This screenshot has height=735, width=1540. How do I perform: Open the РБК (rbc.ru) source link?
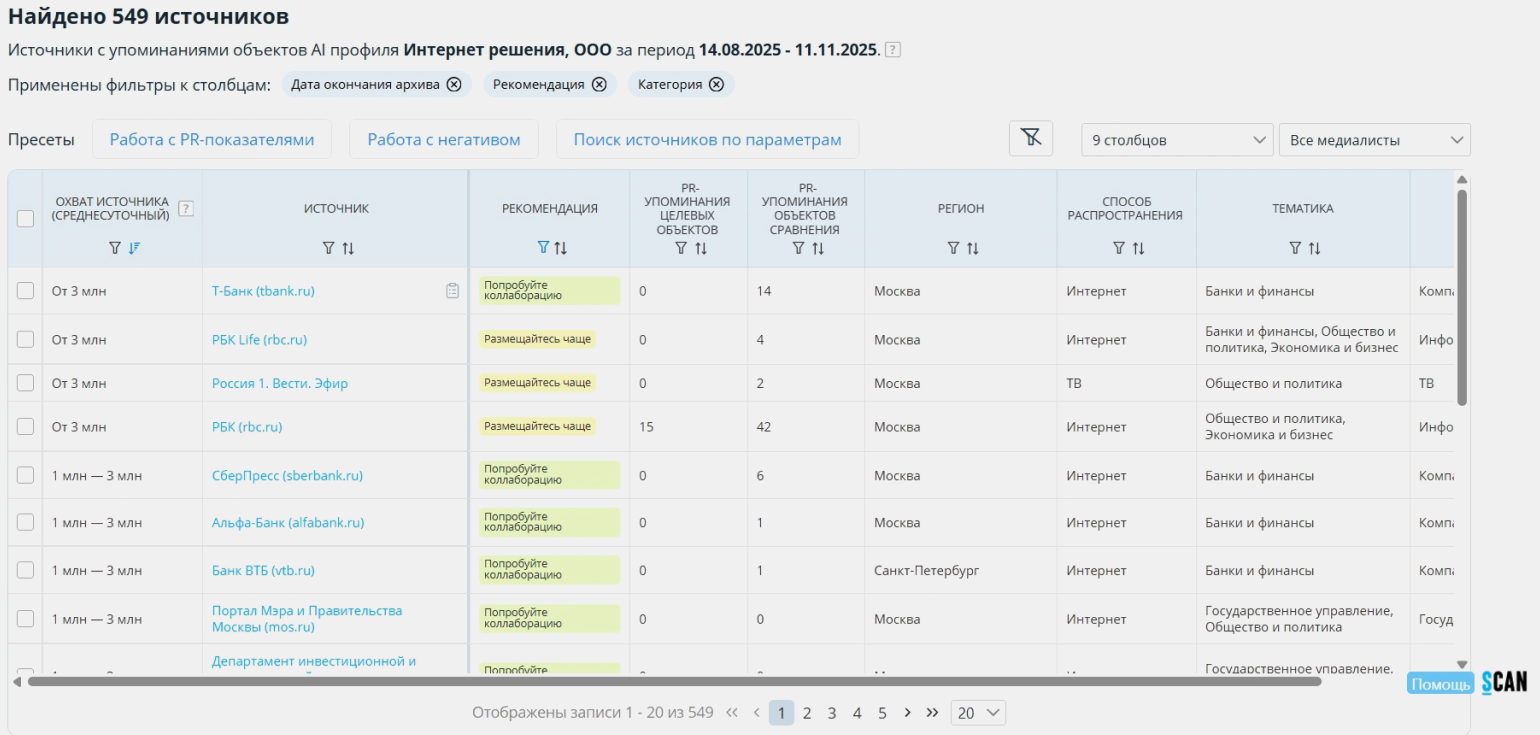pyautogui.click(x=247, y=427)
